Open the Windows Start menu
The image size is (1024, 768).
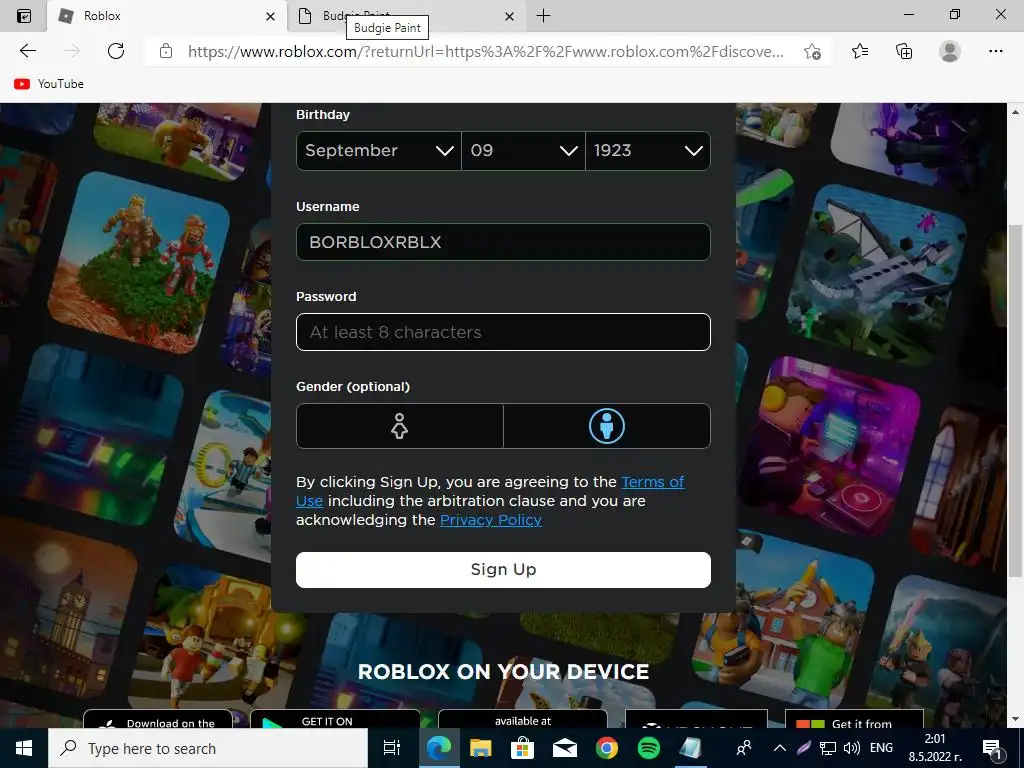click(24, 748)
